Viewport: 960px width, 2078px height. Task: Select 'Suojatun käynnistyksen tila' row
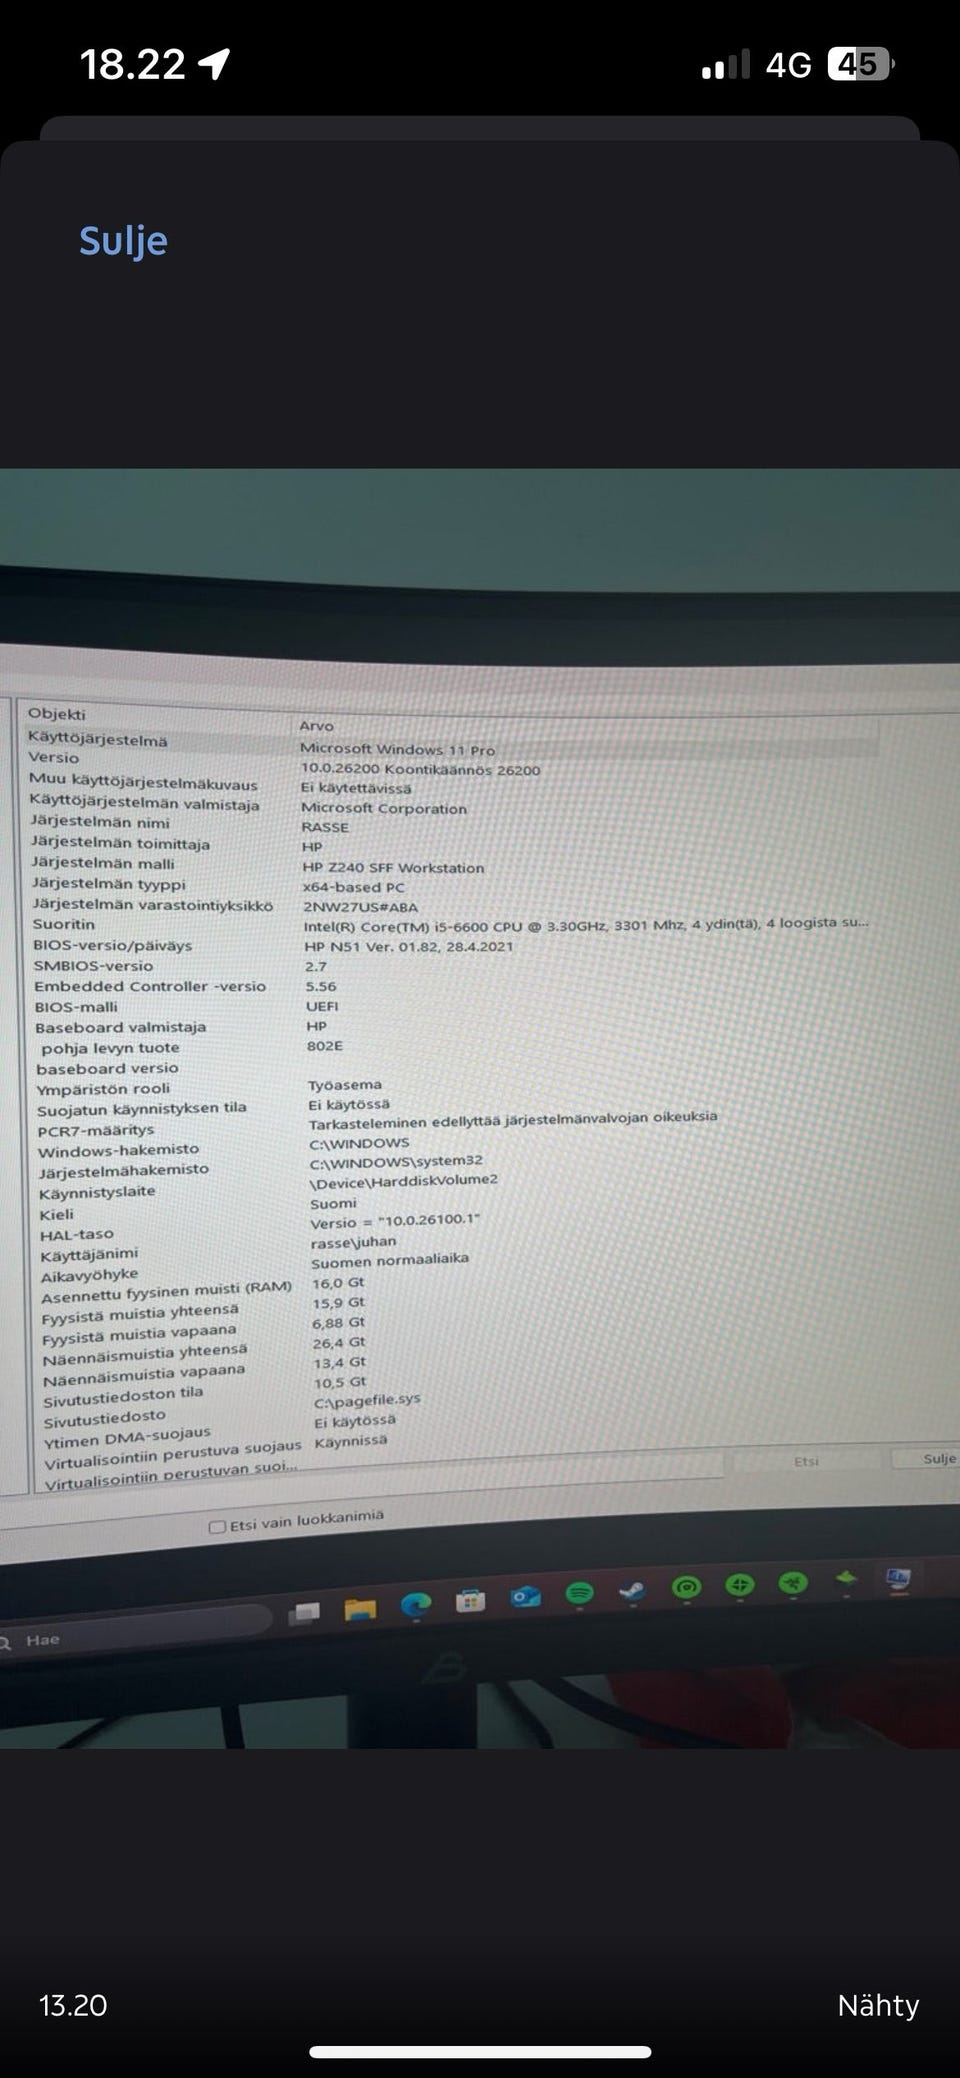(141, 1109)
